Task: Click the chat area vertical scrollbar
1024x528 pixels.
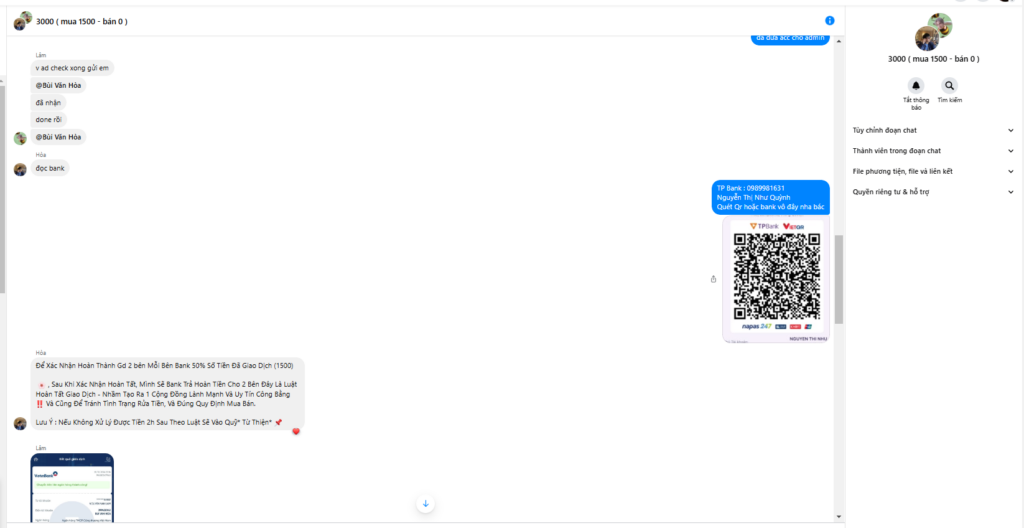Action: click(839, 279)
